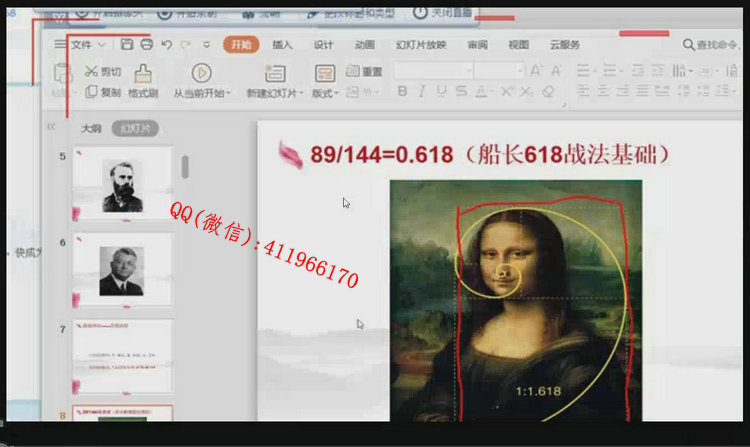This screenshot has width=750, height=447.
Task: Select slide 5 thumbnail with bearded man
Action: tap(122, 184)
